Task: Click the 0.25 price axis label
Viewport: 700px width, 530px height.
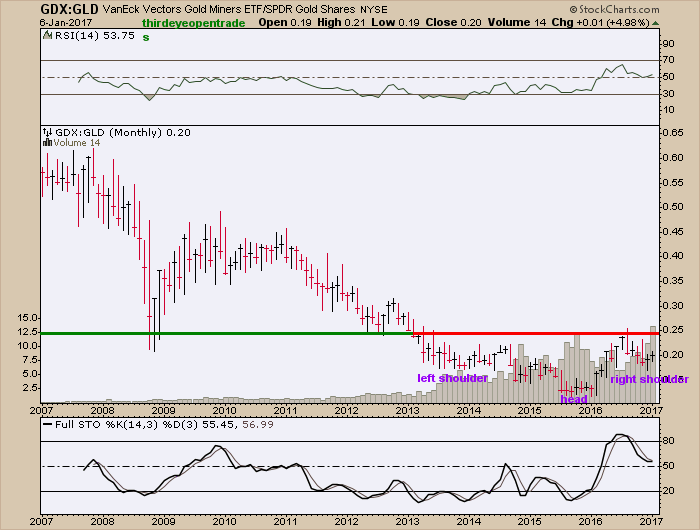Action: (x=673, y=330)
